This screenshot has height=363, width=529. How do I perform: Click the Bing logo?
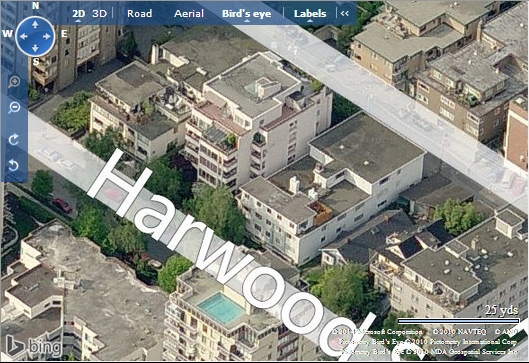click(34, 346)
